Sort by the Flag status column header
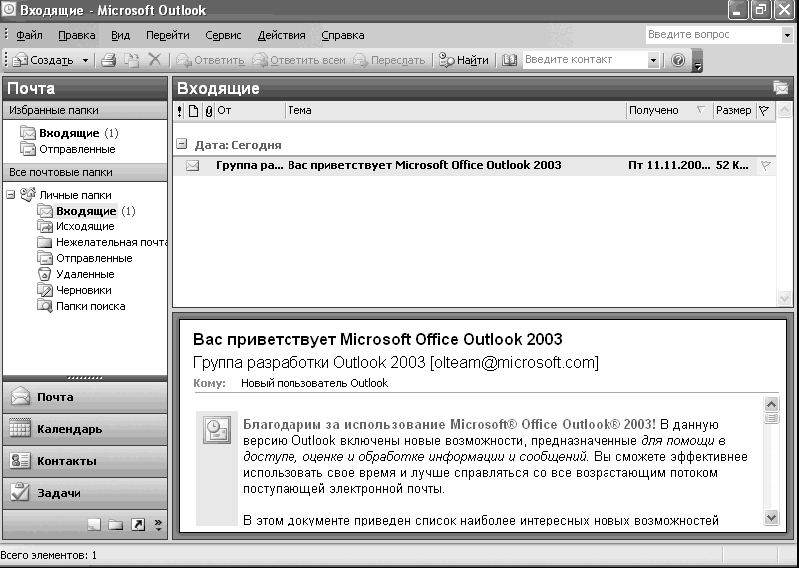Viewport: 799px width, 568px height. pos(764,111)
